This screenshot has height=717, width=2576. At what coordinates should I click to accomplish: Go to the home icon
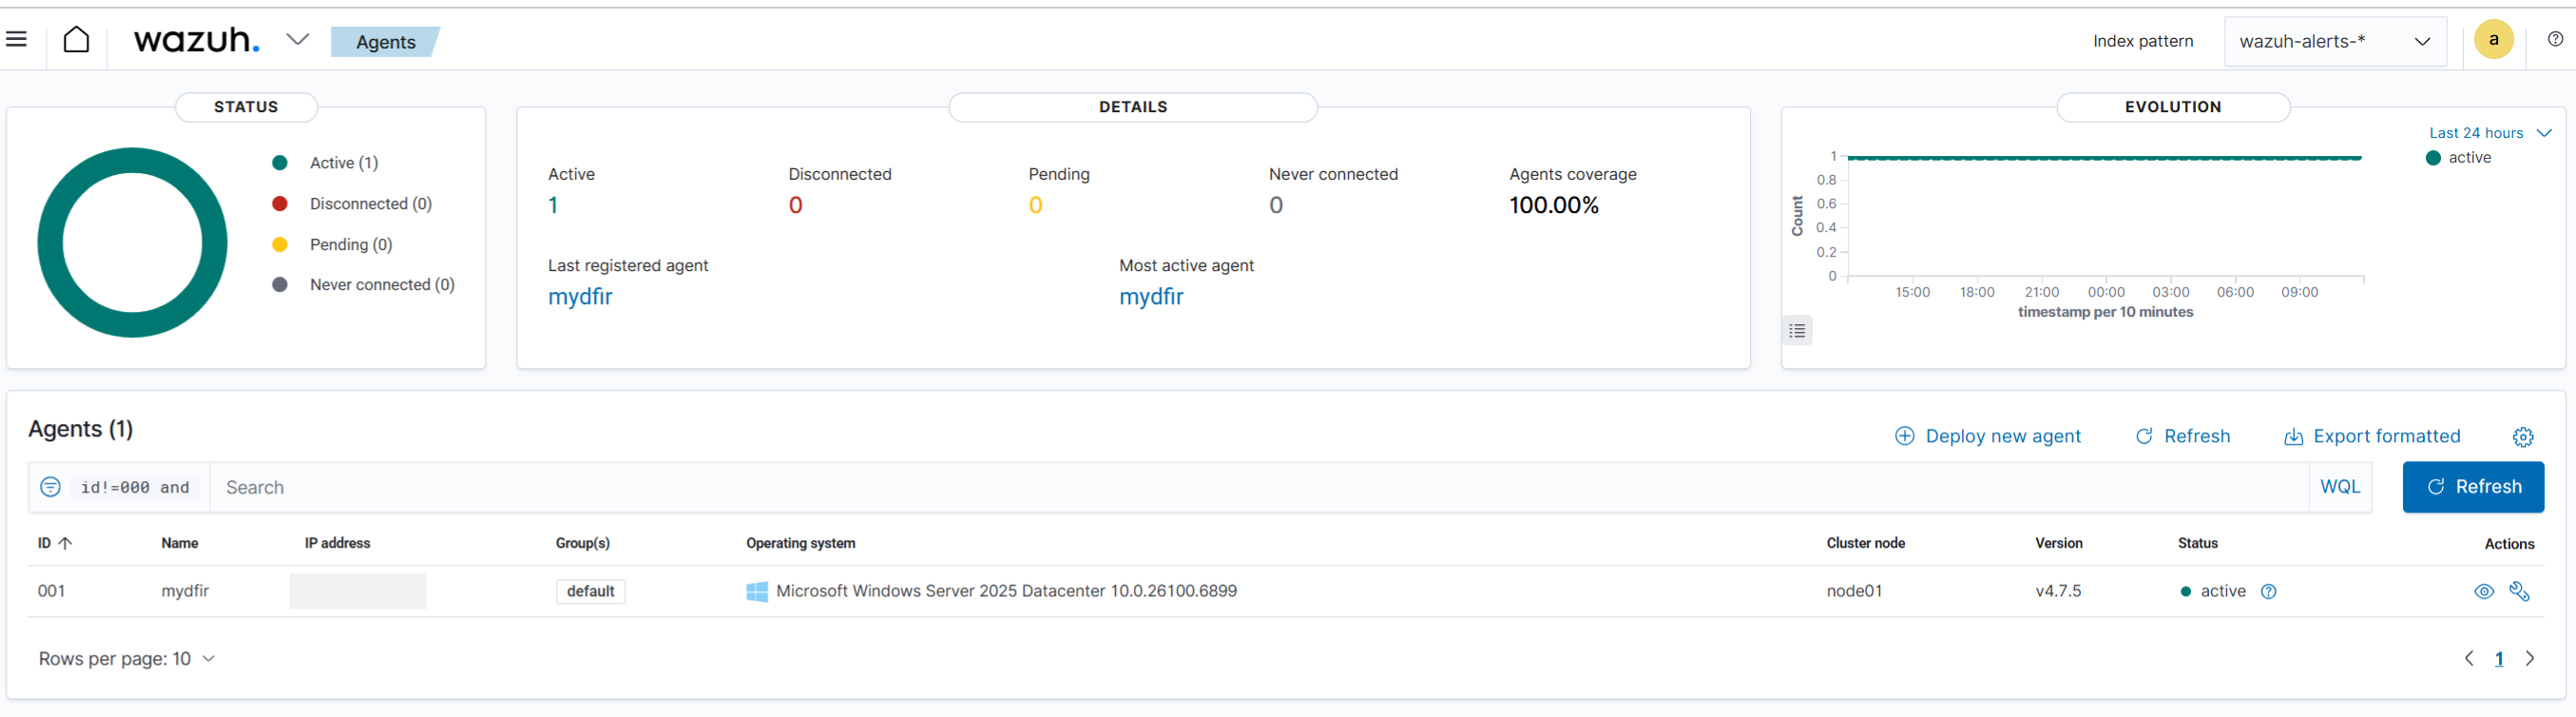point(77,40)
